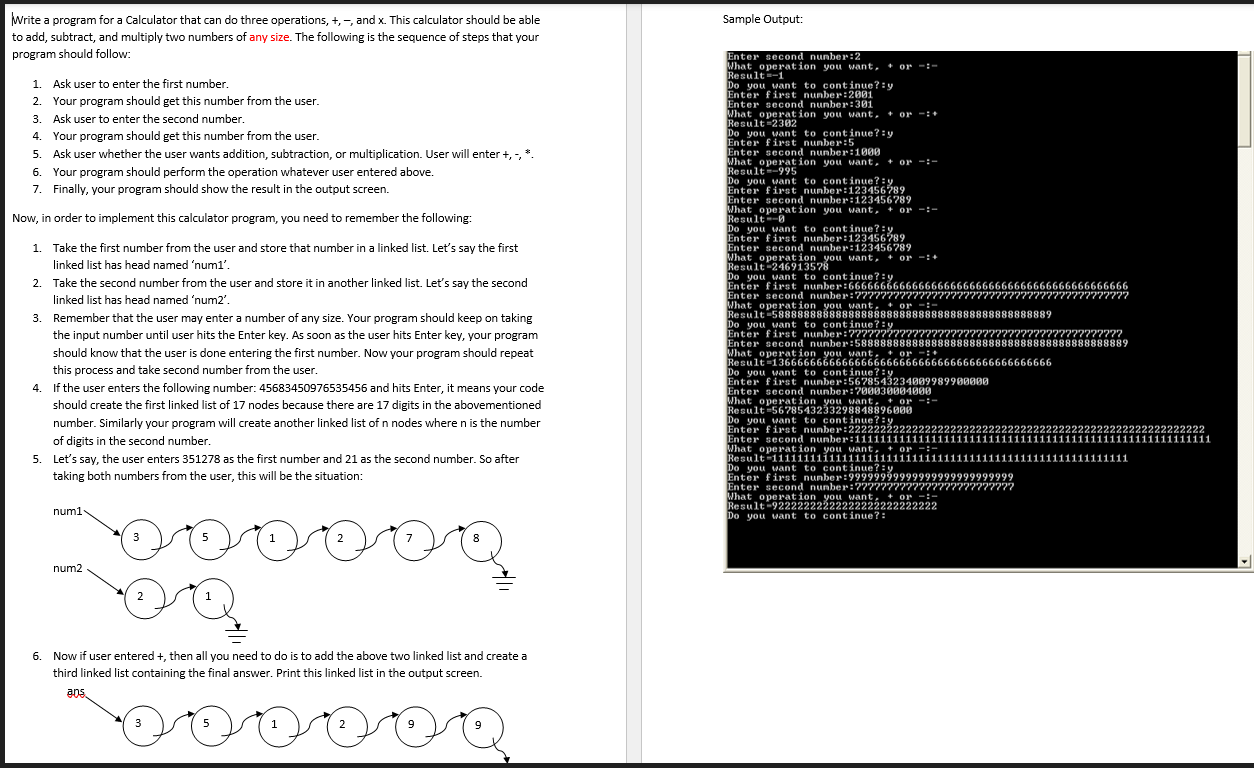Click the console vertical scrollbar thumb
1254x768 pixels.
click(1245, 99)
